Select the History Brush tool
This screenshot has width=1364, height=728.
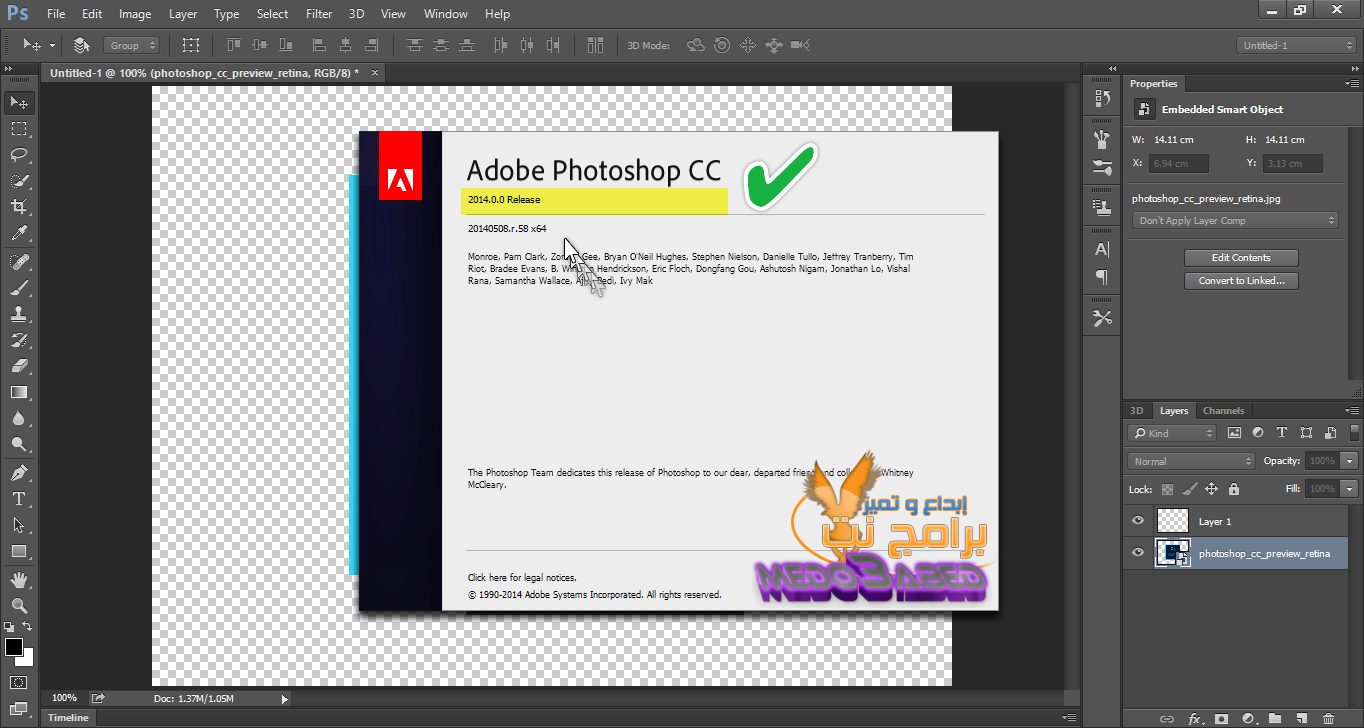(19, 340)
